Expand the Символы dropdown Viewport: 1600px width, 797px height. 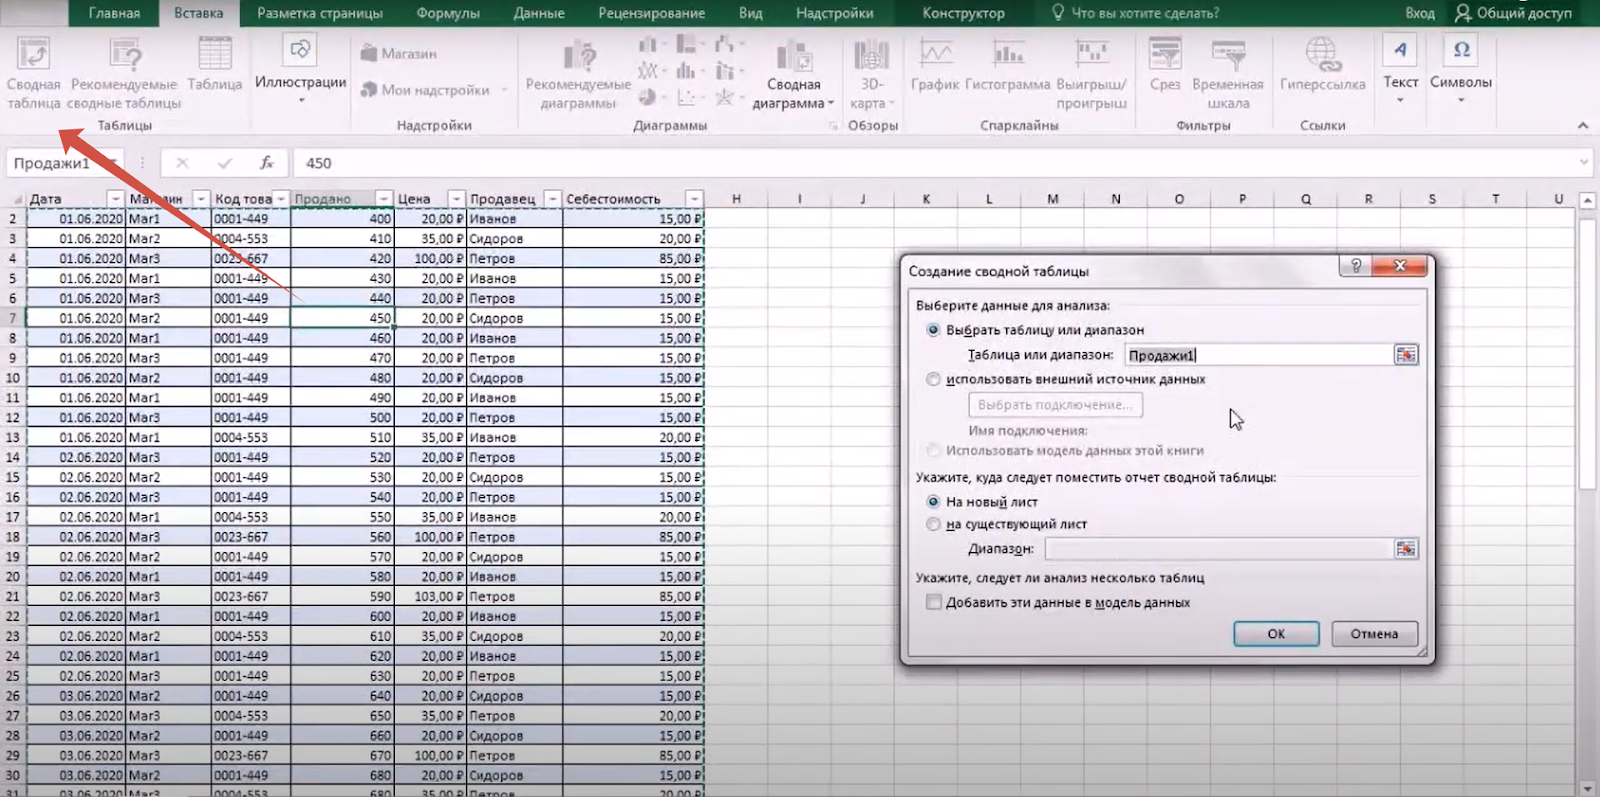pyautogui.click(x=1461, y=70)
